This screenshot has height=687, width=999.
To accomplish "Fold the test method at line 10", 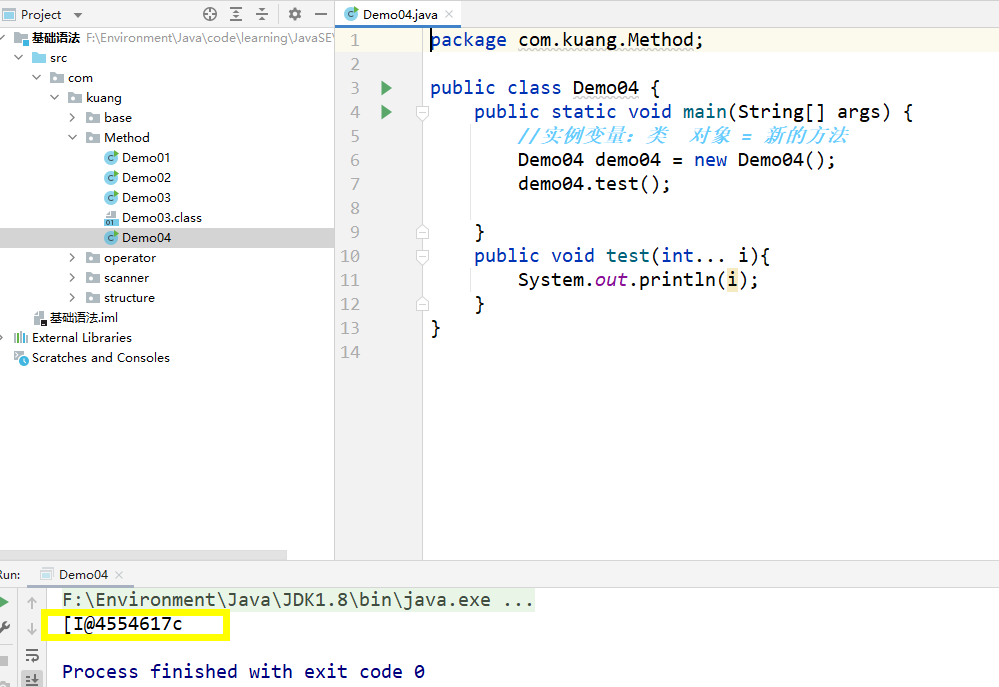I will pyautogui.click(x=422, y=256).
